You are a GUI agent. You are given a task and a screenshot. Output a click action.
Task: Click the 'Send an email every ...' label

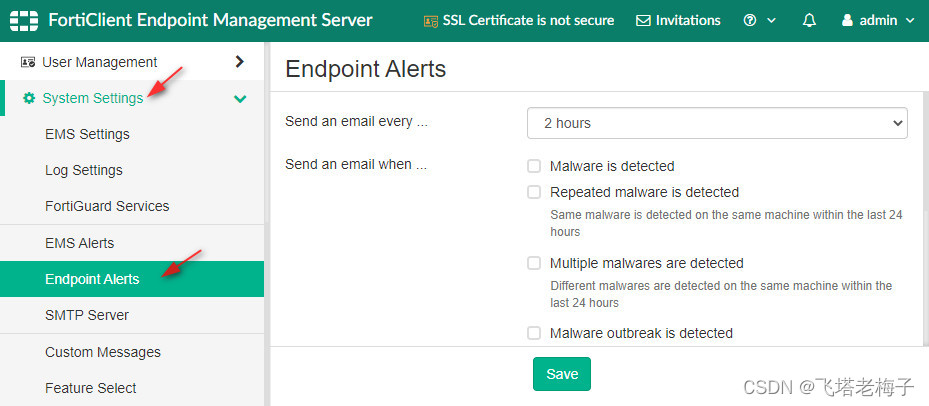(x=356, y=122)
